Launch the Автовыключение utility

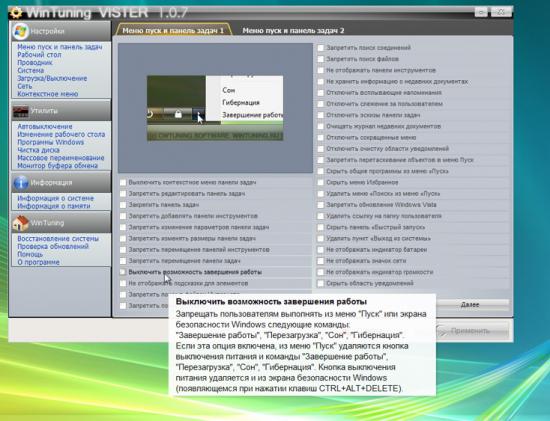(x=45, y=126)
